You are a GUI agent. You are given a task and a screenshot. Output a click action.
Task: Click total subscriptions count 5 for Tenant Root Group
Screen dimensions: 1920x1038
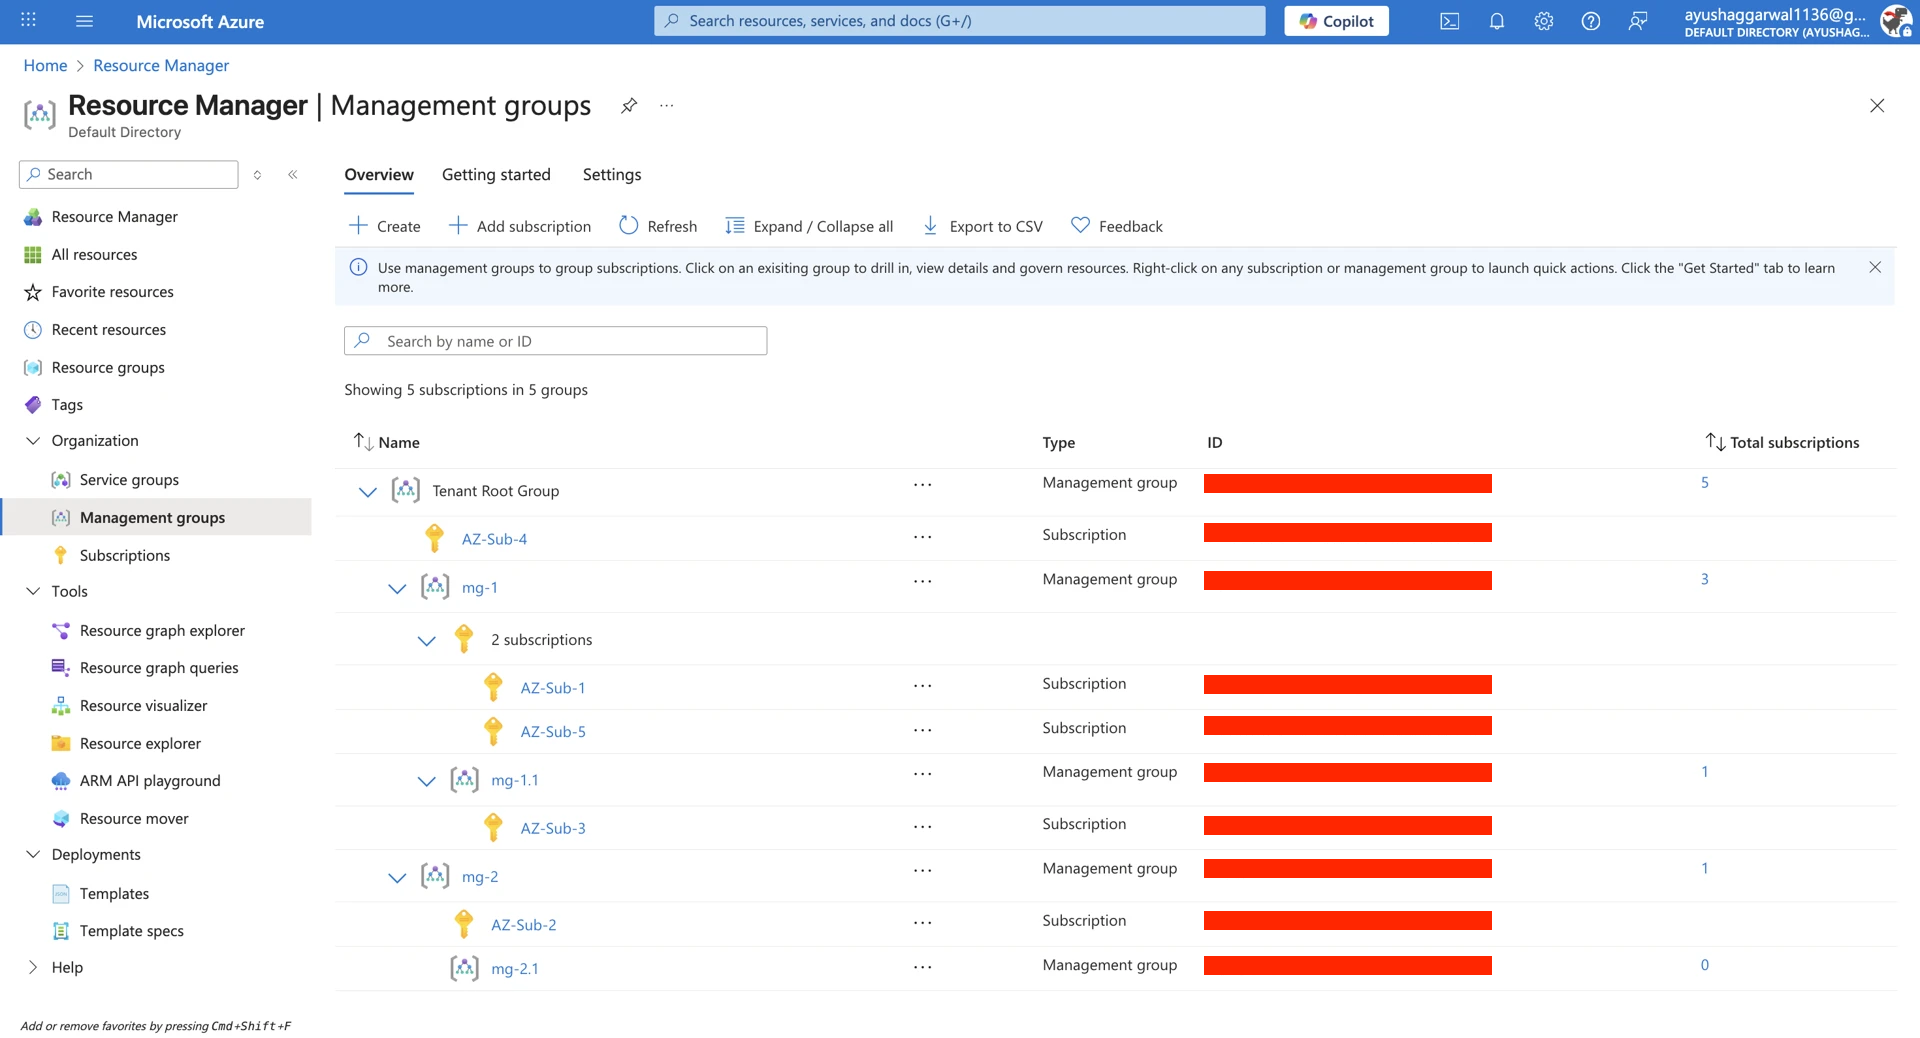pos(1704,482)
